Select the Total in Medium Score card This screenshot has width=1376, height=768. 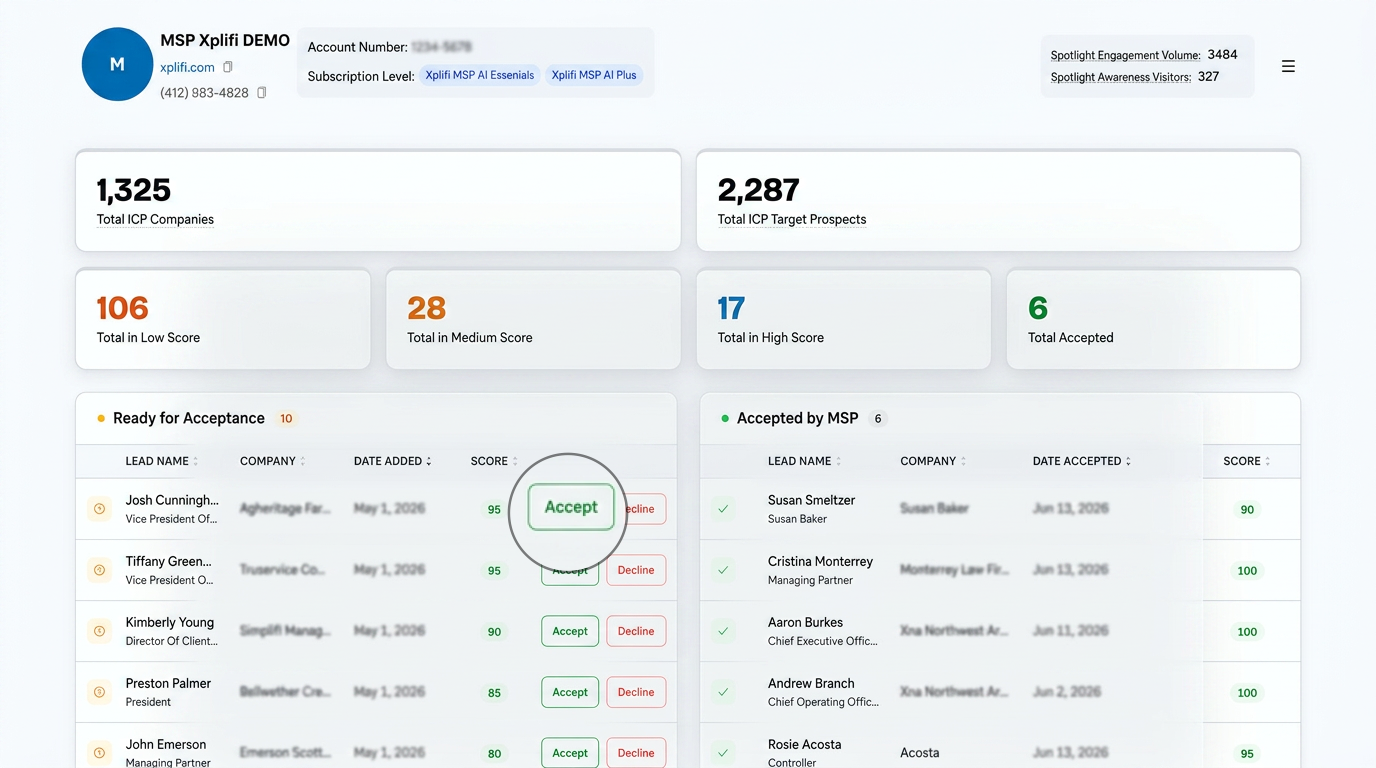pos(533,319)
